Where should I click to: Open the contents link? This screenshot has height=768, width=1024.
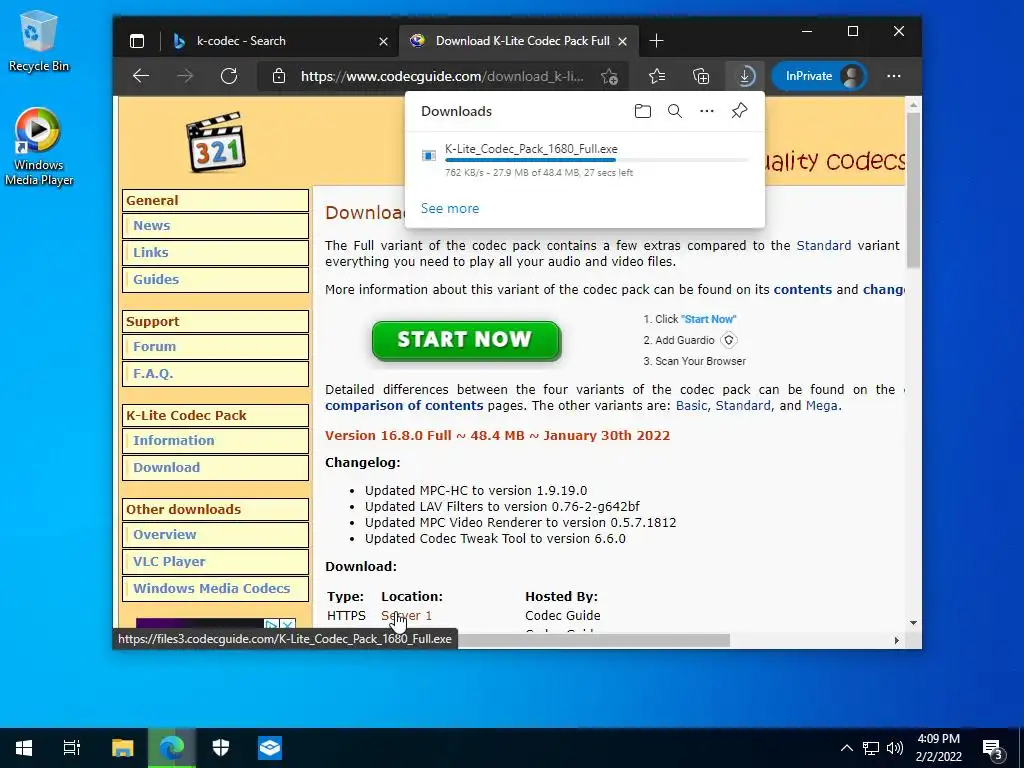tap(803, 289)
